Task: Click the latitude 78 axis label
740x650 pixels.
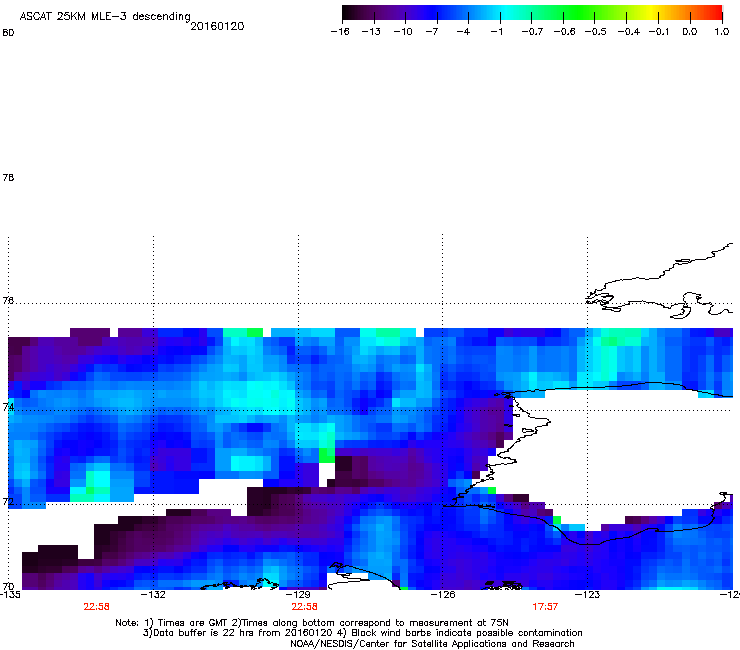Action: click(x=8, y=177)
